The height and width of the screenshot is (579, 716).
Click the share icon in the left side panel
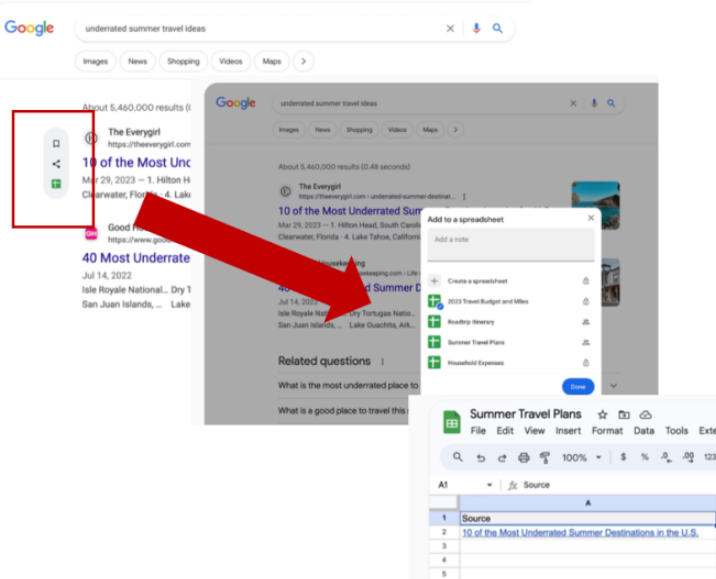tap(56, 163)
